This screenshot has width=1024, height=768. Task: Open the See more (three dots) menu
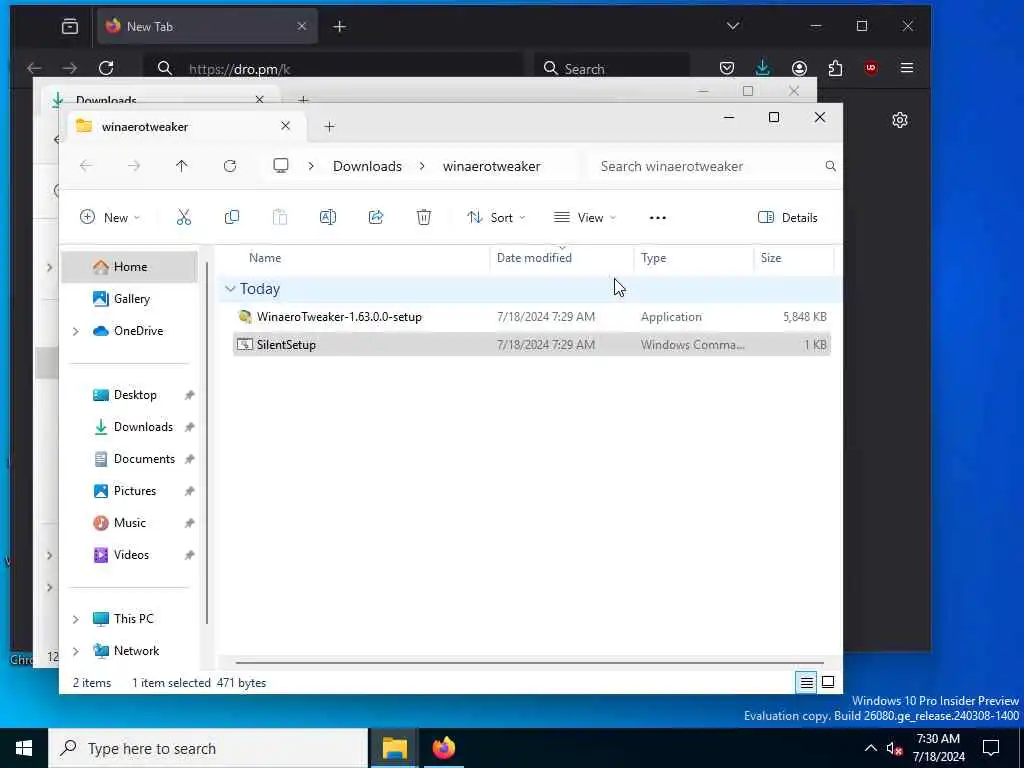[x=658, y=217]
